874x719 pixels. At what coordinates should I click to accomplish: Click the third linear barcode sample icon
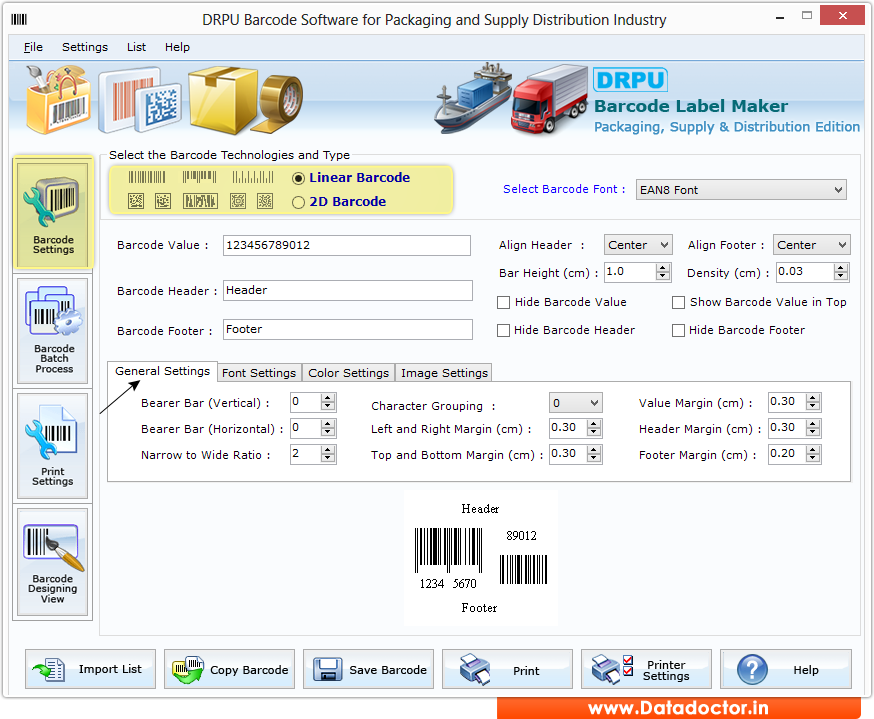pos(253,177)
